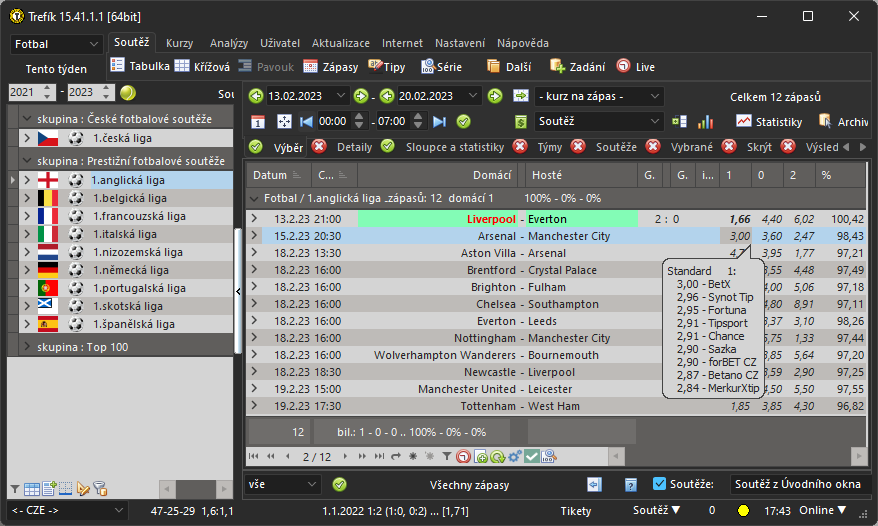The image size is (878, 526).
Task: Click the Všechny zápasy button
Action: tap(469, 485)
